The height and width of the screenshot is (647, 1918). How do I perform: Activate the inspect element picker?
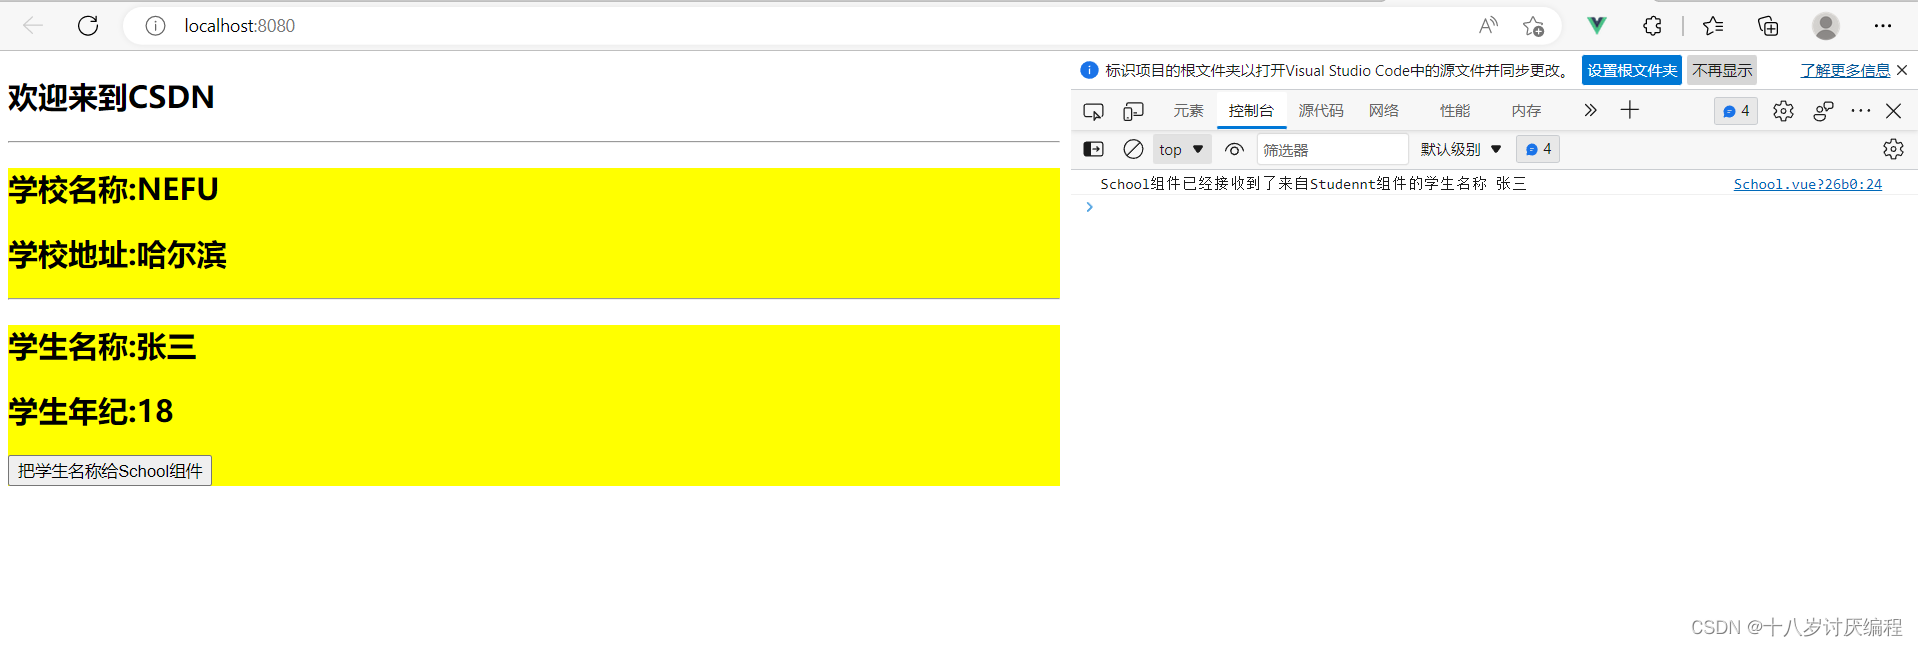[1093, 111]
